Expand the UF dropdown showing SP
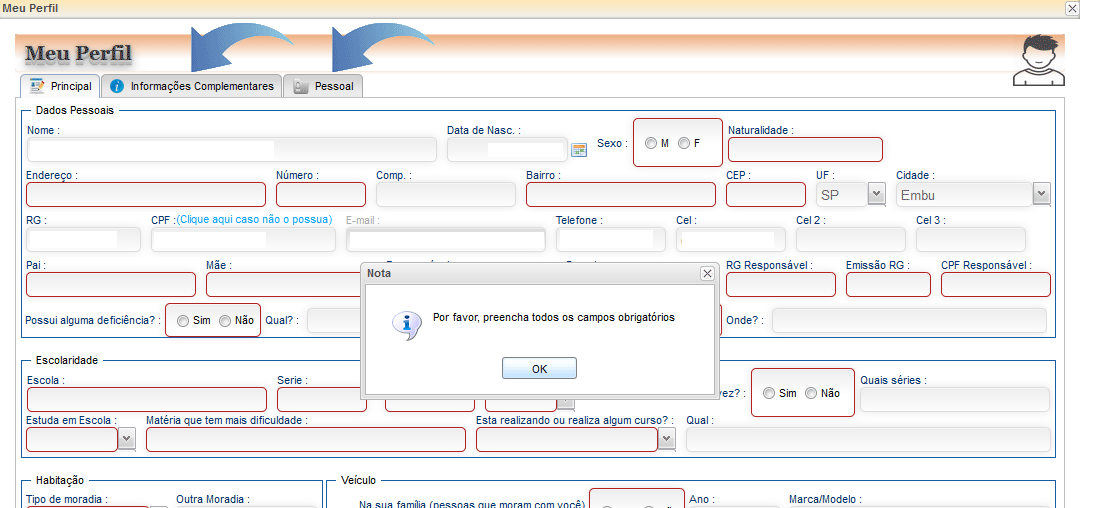The width and height of the screenshot is (1117, 508). coord(876,194)
